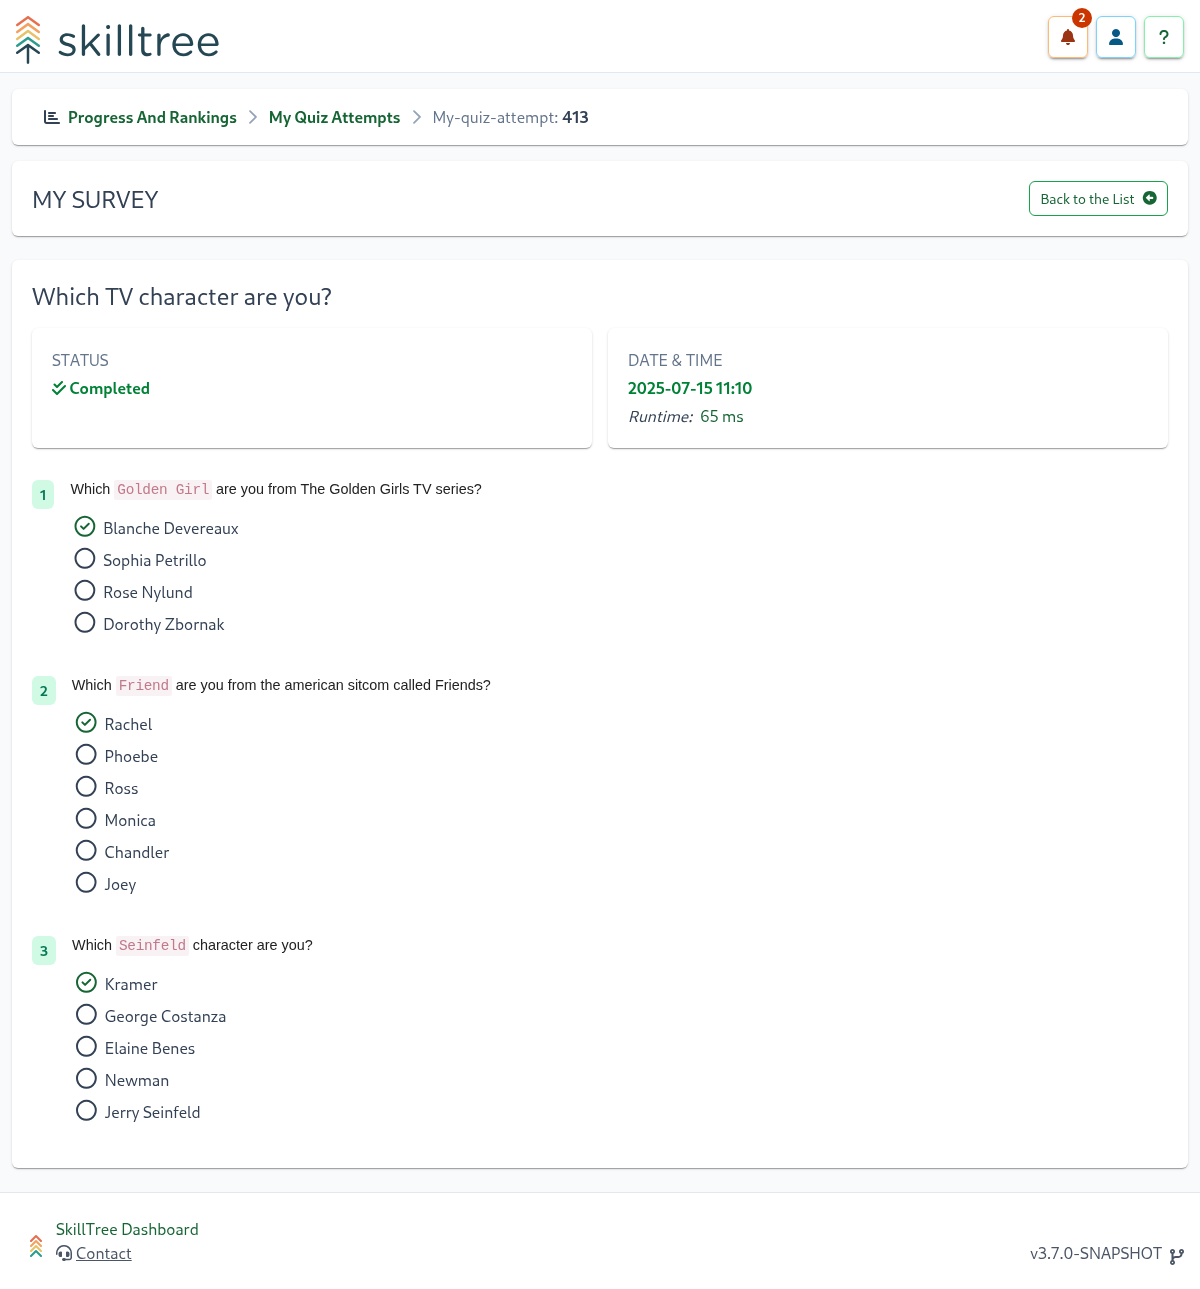This screenshot has height=1289, width=1200.
Task: Click Back to the List button
Action: [1098, 198]
